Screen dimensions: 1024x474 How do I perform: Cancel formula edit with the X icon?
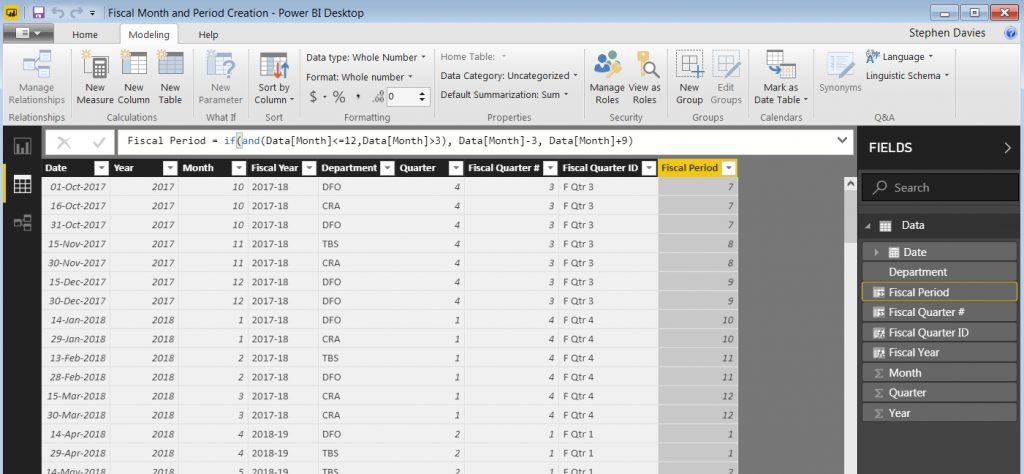tap(64, 142)
